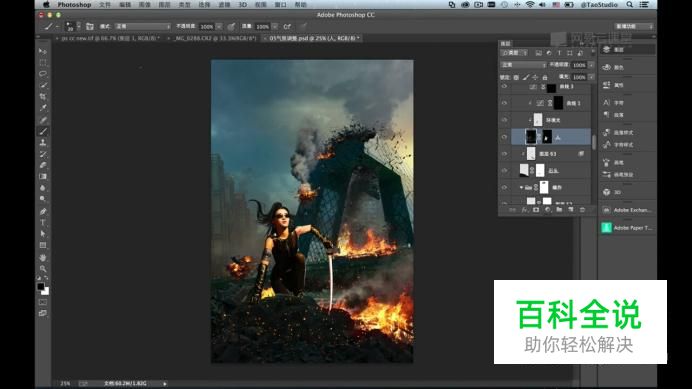Open brush opacity slider arrow
Image resolution: width=692 pixels, height=389 pixels.
[219, 26]
